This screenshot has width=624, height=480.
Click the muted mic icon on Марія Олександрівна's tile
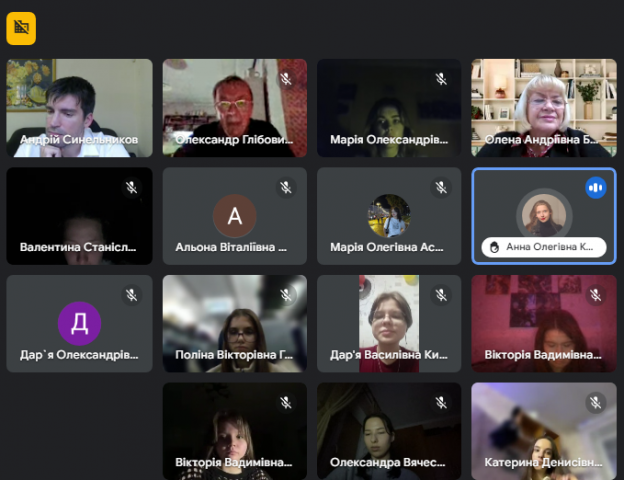(440, 79)
